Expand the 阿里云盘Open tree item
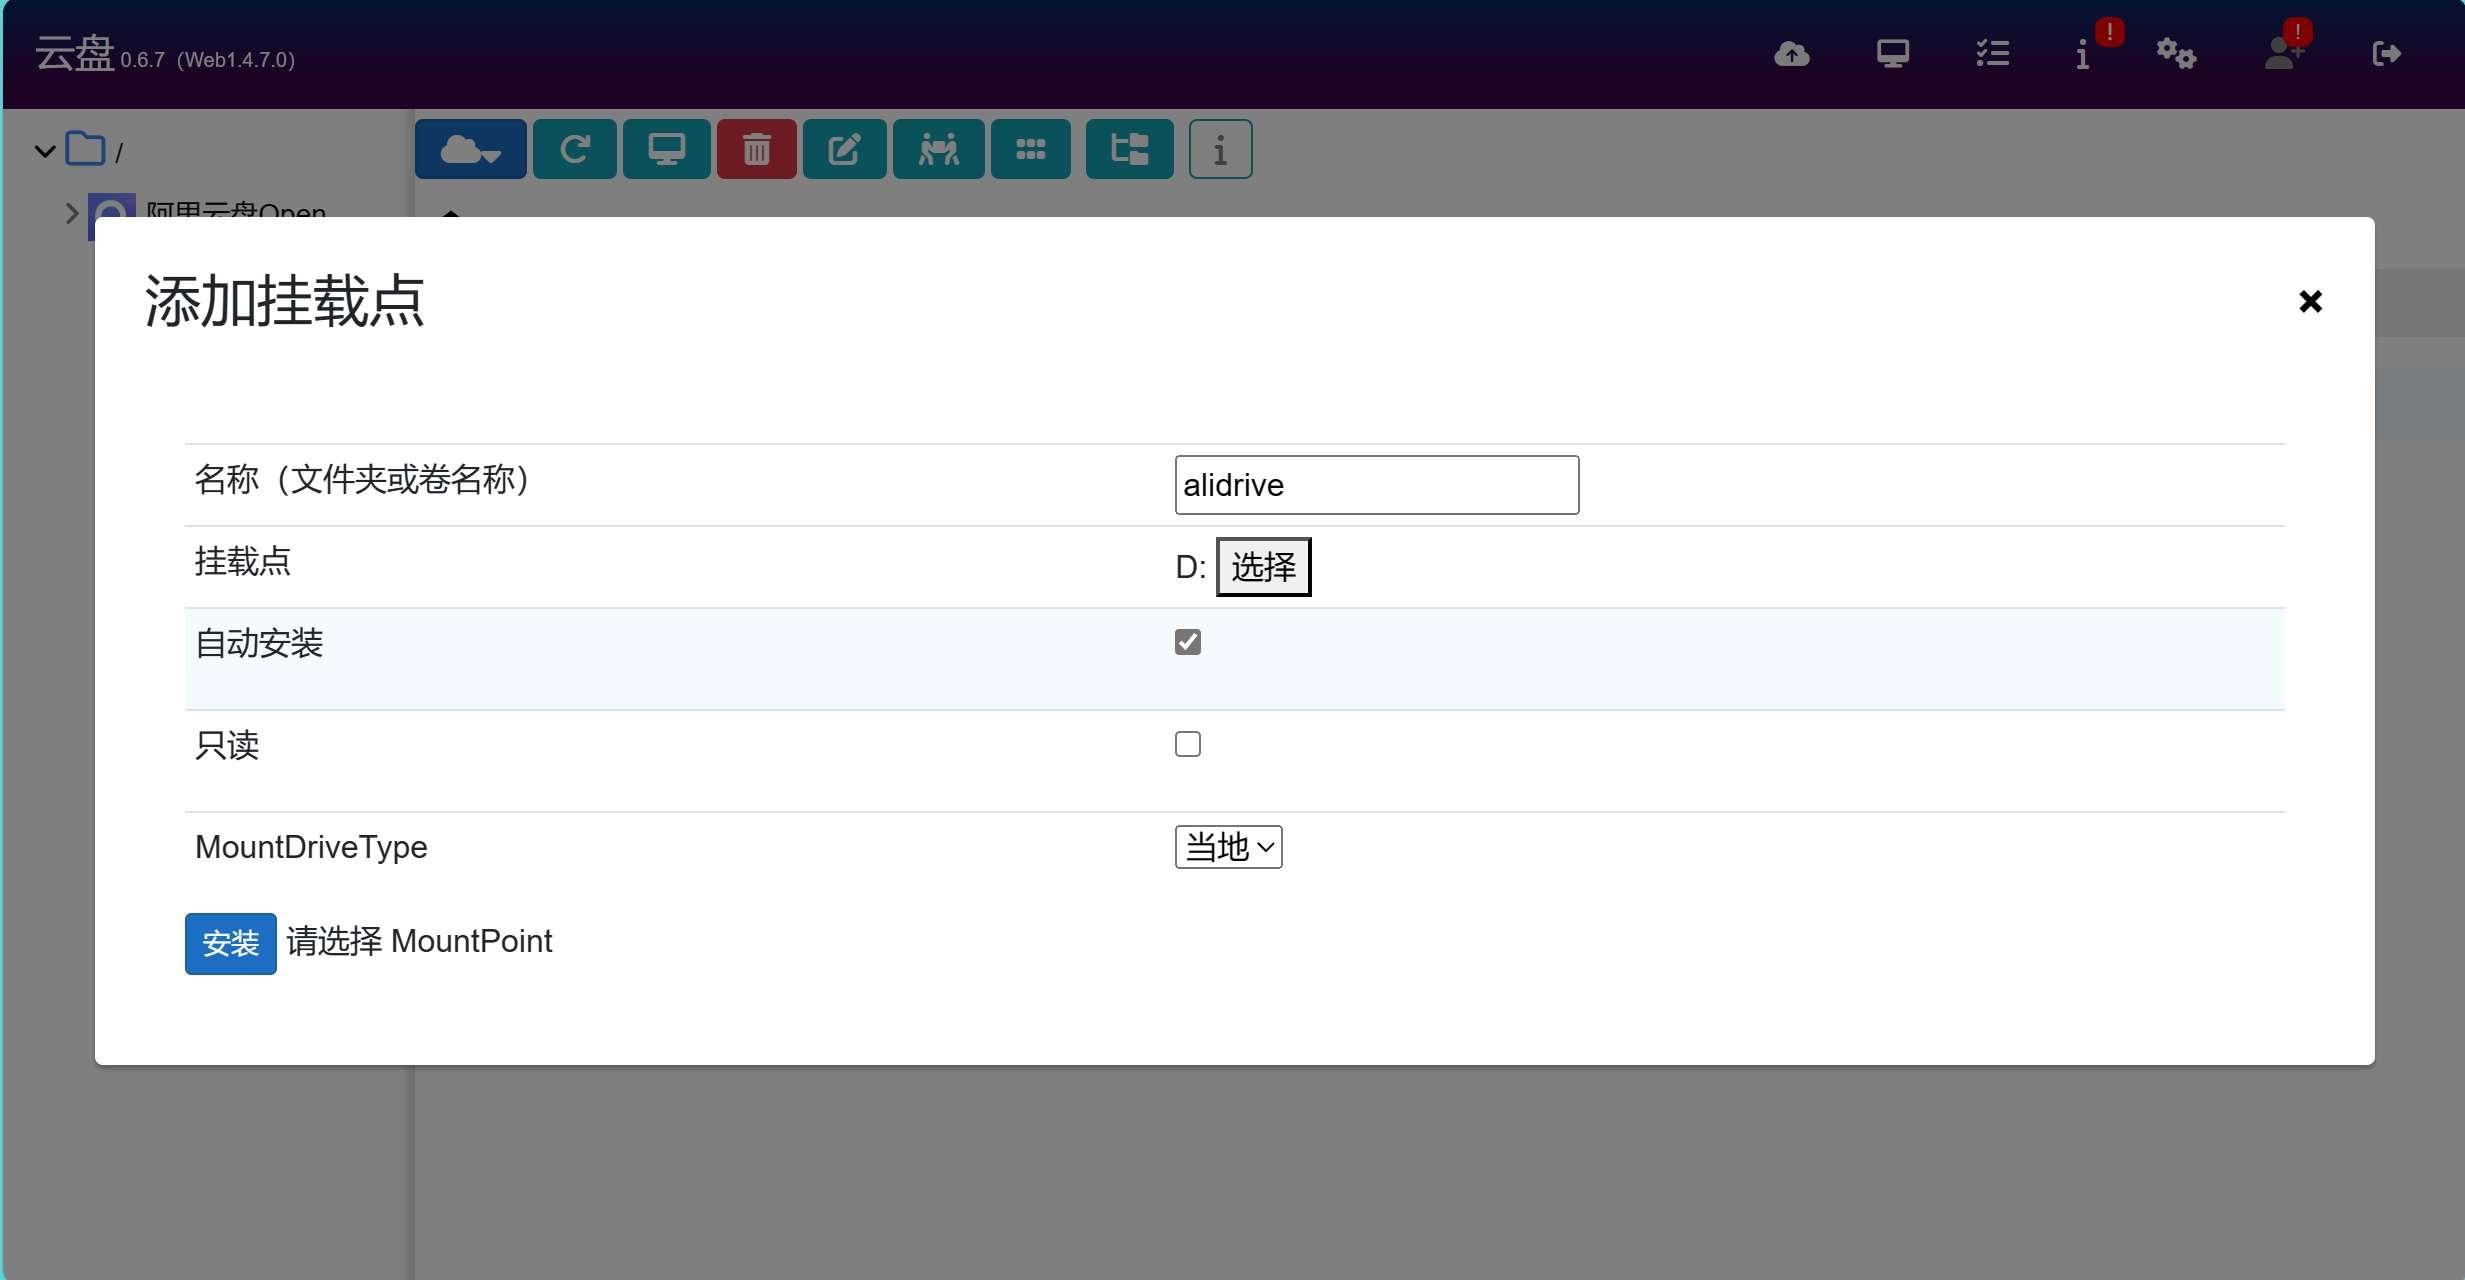 [x=71, y=213]
